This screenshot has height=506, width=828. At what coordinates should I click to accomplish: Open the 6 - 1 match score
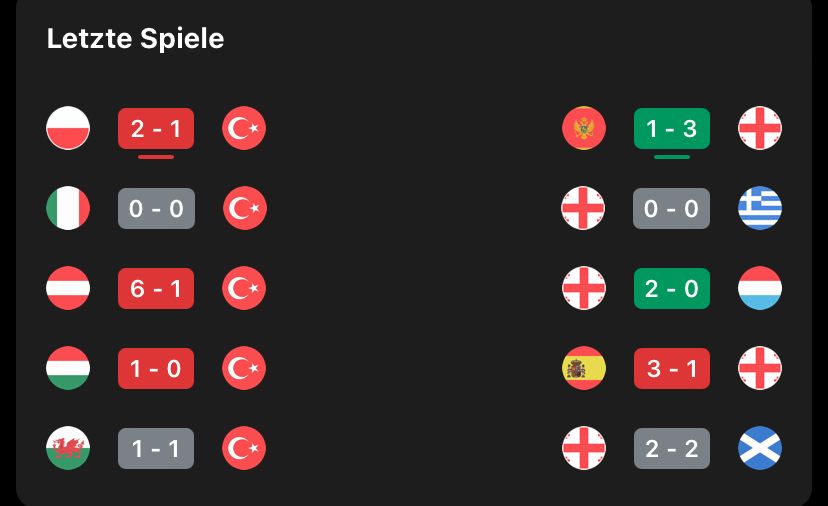[156, 288]
